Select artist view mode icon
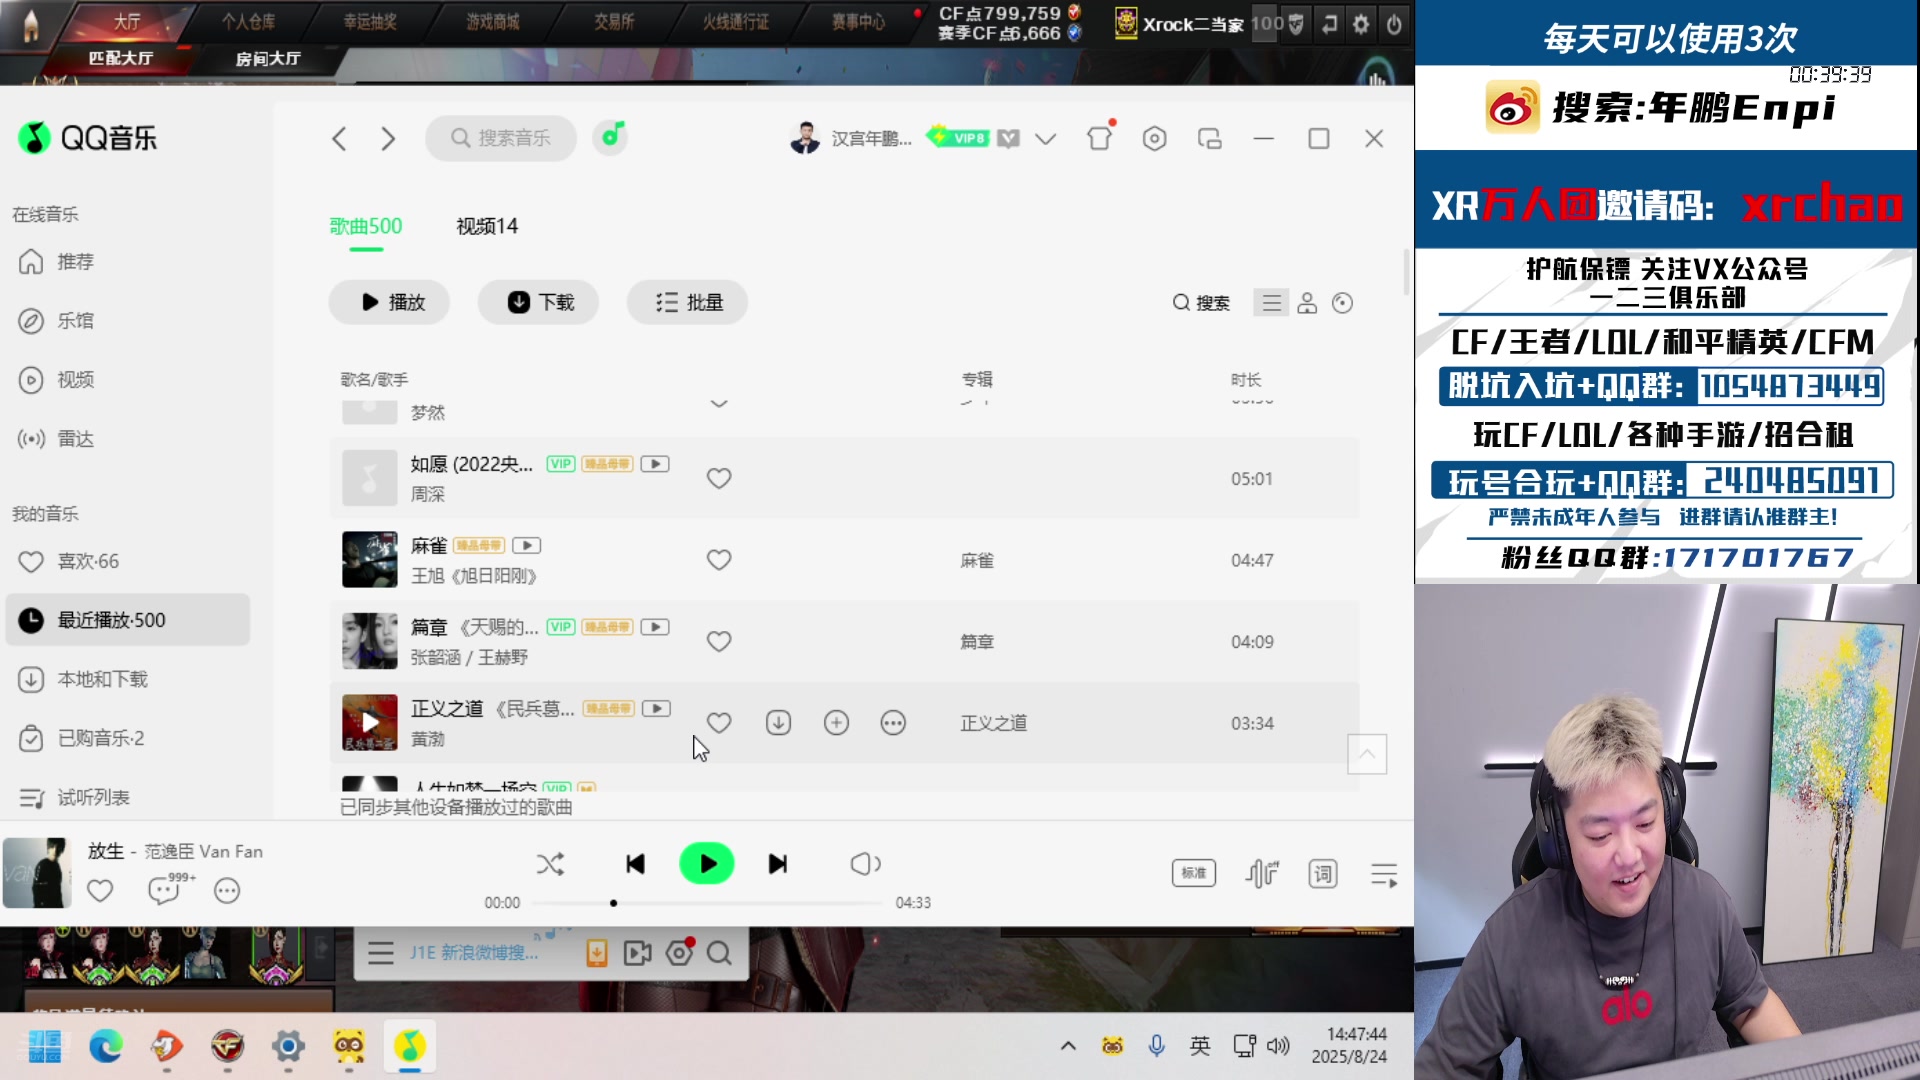The width and height of the screenshot is (1920, 1080). point(1307,303)
